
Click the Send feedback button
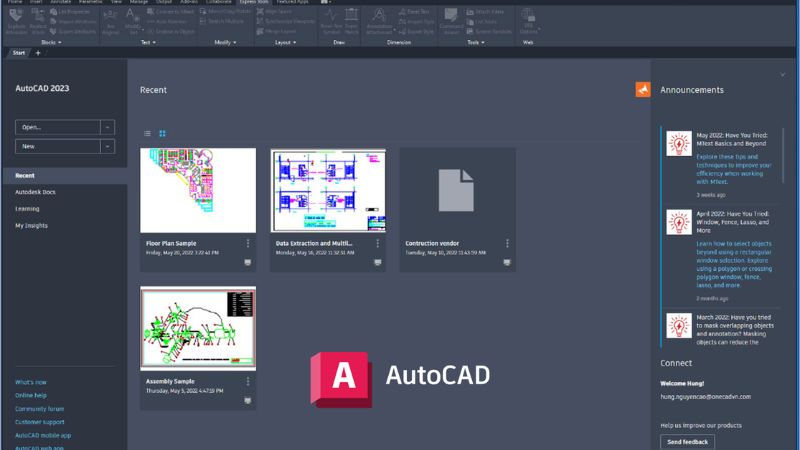687,442
